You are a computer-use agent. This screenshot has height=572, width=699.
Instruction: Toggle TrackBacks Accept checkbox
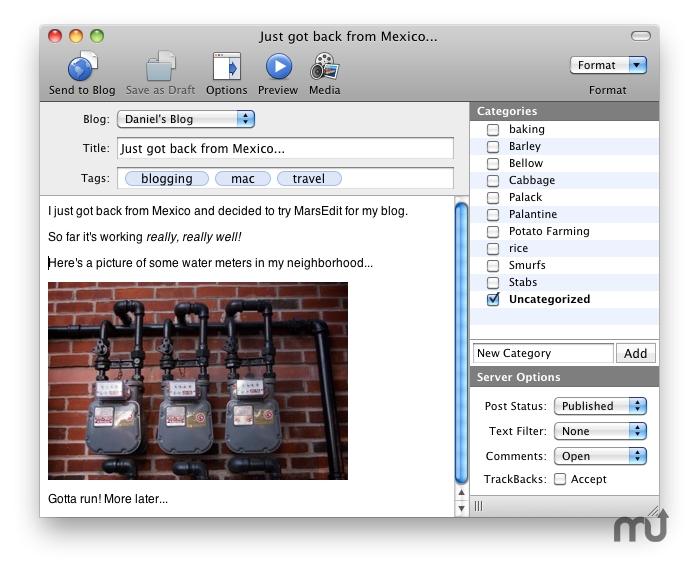(x=560, y=479)
